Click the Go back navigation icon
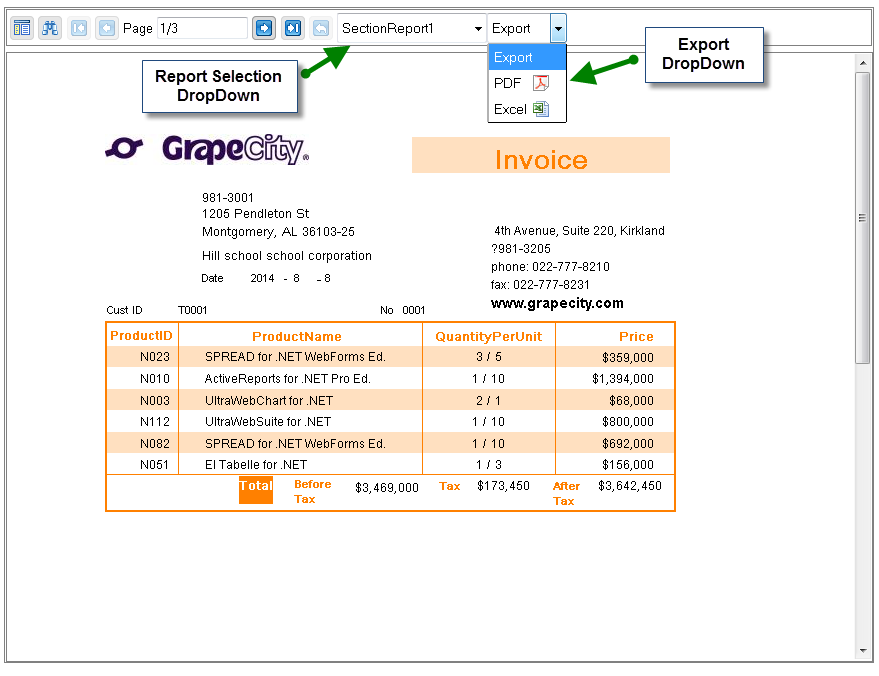 coord(321,28)
